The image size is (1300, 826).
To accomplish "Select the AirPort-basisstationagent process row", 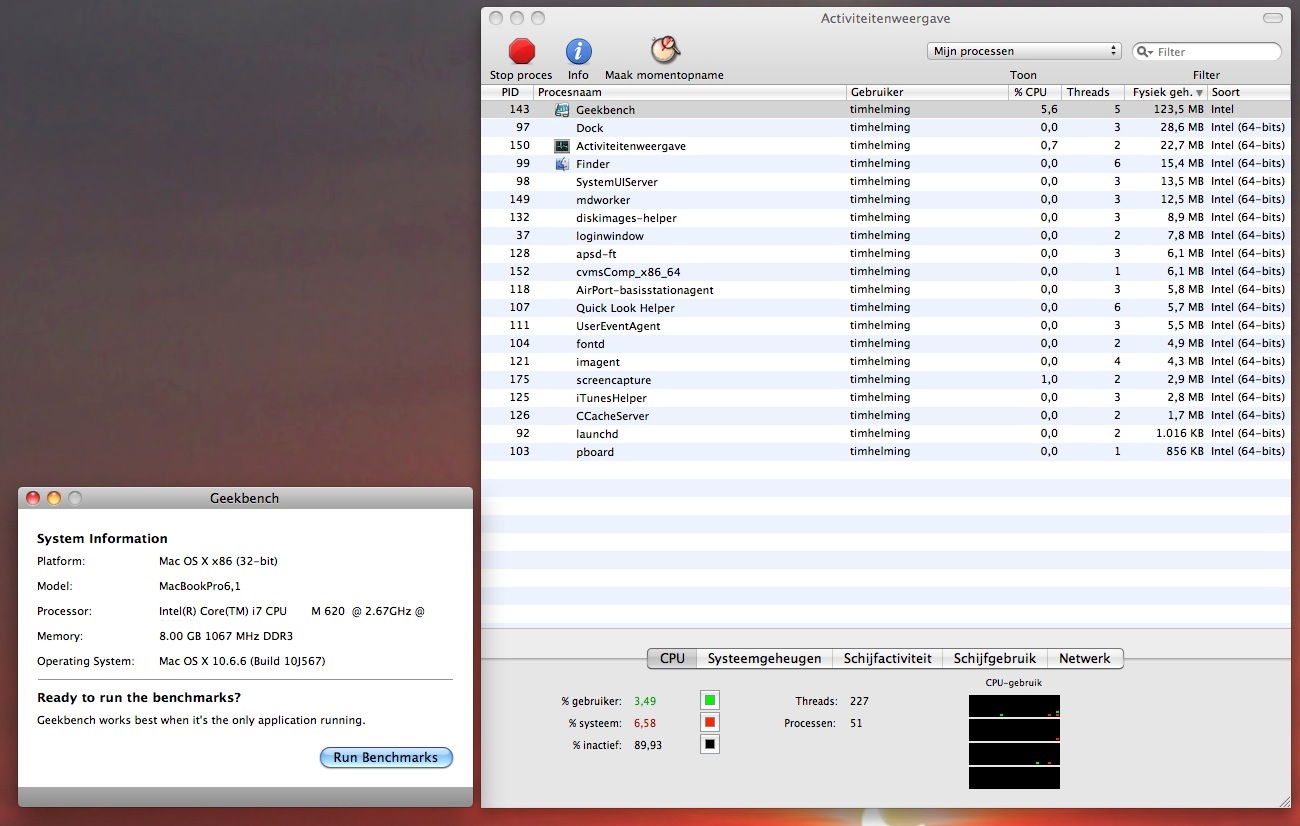I will tap(886, 290).
